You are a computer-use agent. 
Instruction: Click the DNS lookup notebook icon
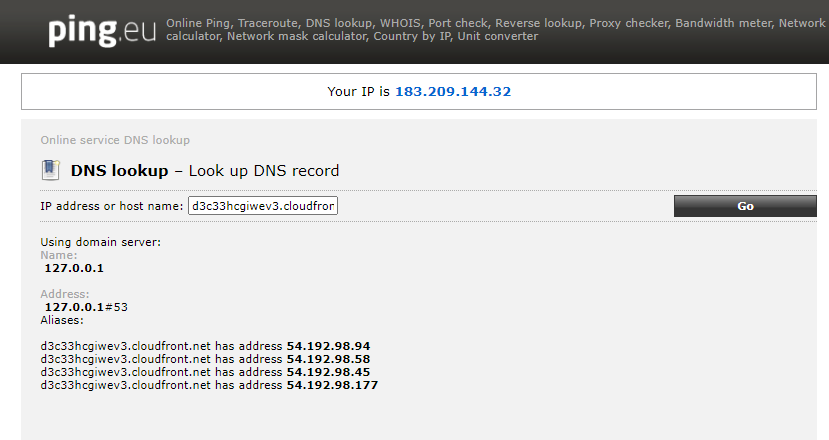[x=50, y=170]
